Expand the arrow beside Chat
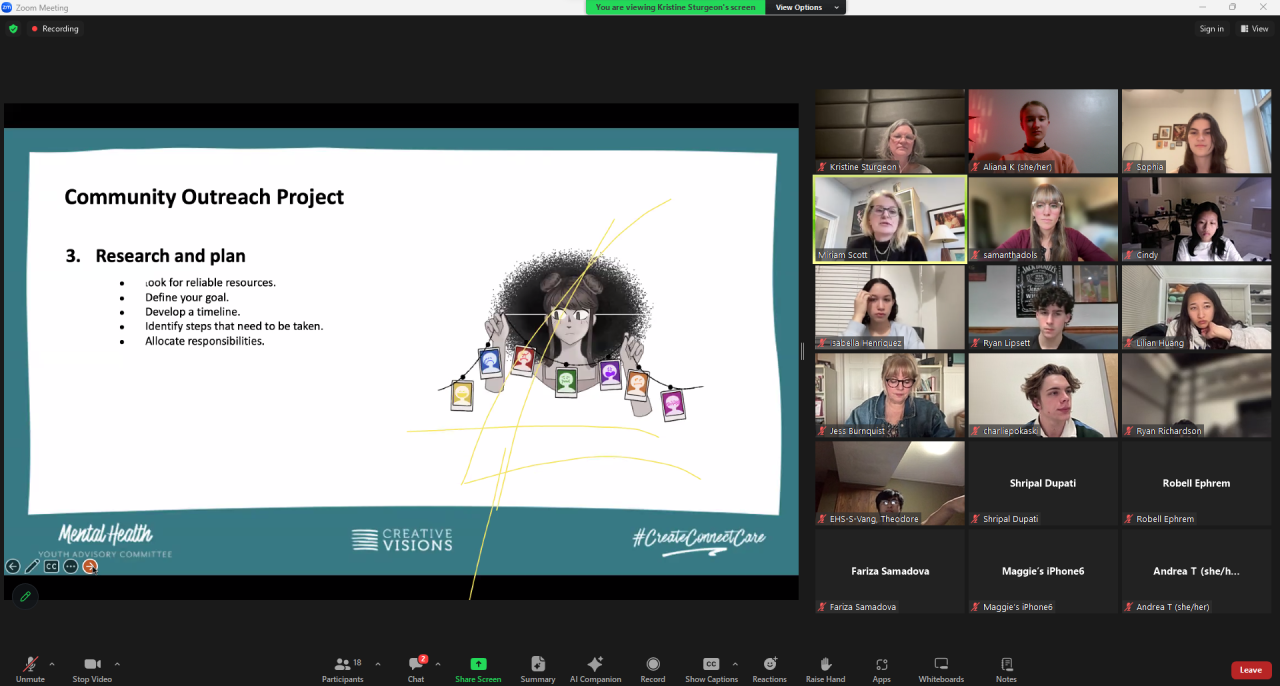This screenshot has width=1280, height=686. click(x=437, y=664)
